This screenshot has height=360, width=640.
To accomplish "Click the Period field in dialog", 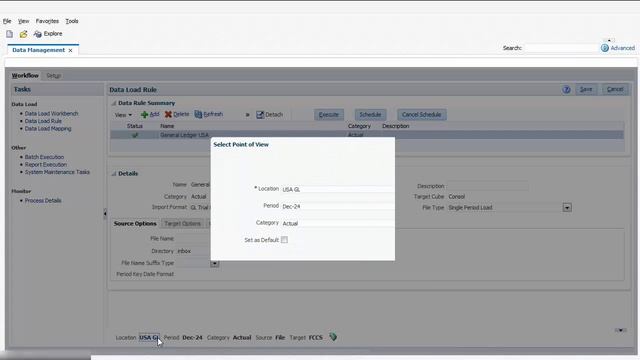I will pos(338,207).
